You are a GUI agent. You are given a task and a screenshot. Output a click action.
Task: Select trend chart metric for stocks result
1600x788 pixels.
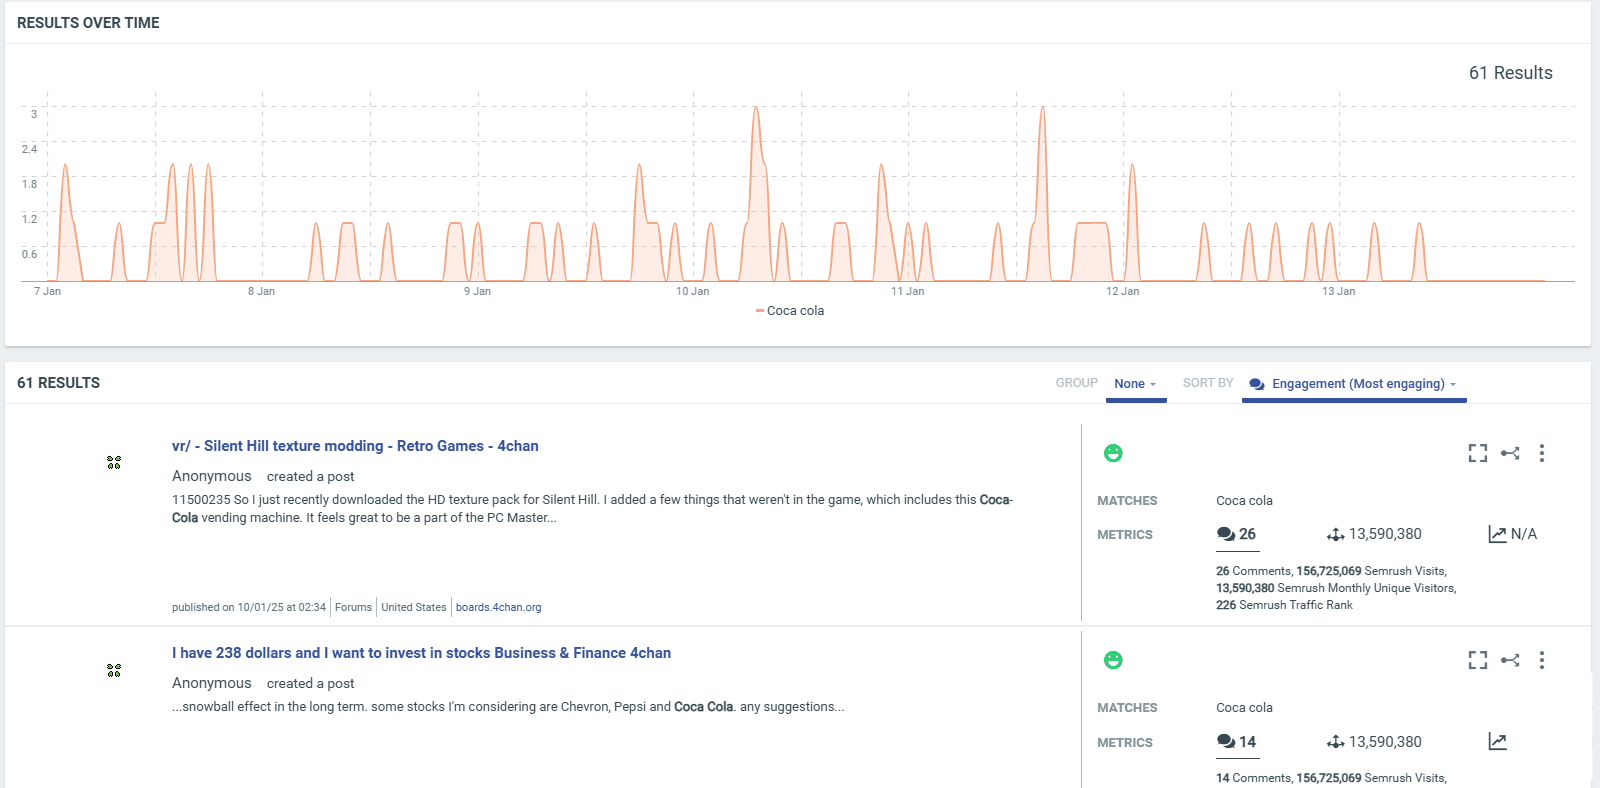tap(1497, 742)
